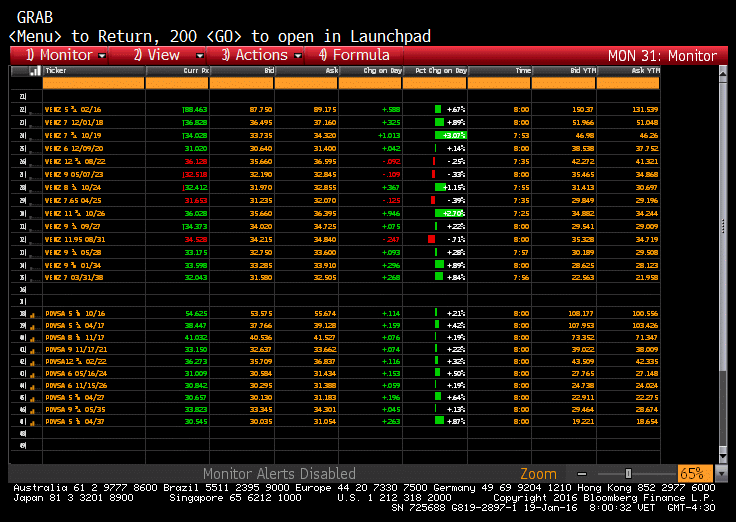
Task: Click the orange filter field under Ask
Action: click(x=306, y=83)
